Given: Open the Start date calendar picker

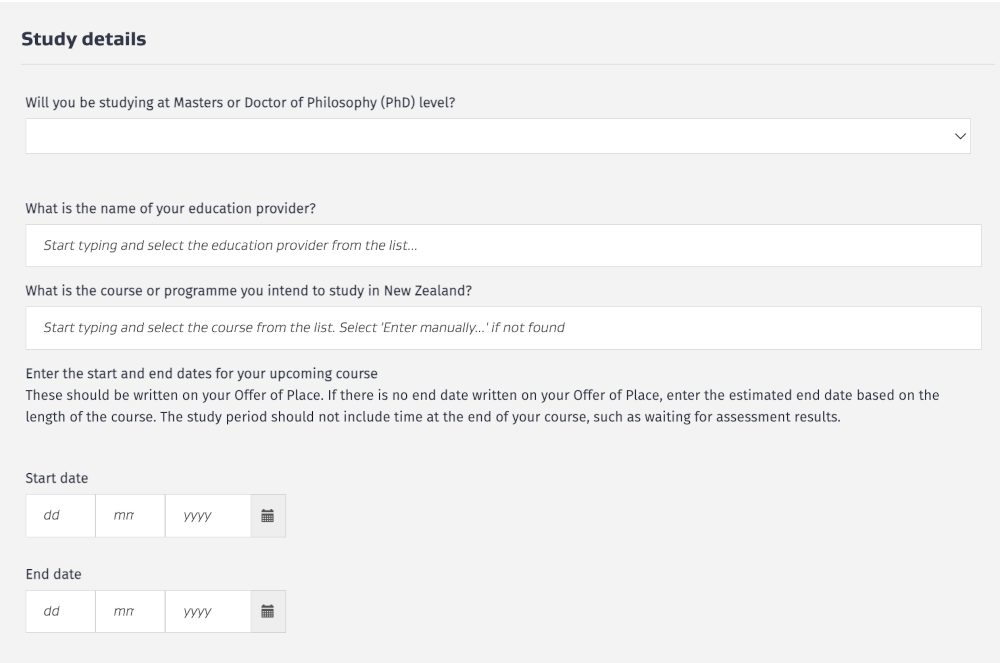Looking at the screenshot, I should 267,516.
